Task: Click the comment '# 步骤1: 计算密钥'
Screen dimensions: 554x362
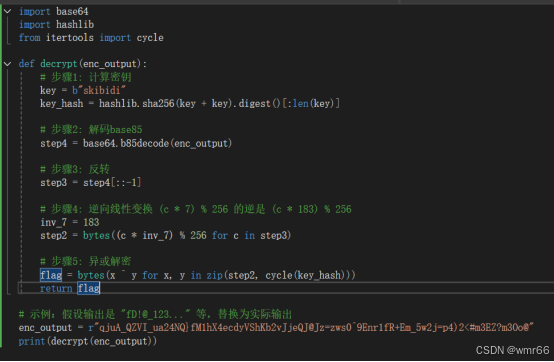Action: 86,77
